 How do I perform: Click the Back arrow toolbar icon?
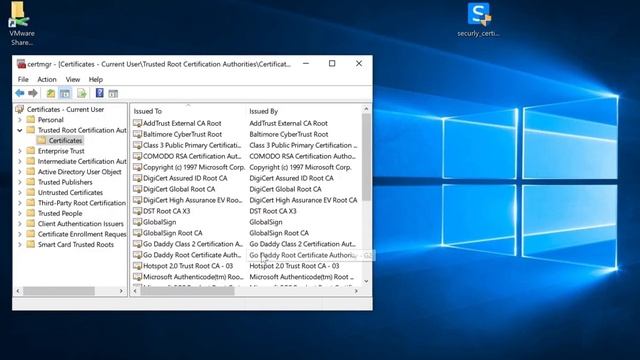20,93
